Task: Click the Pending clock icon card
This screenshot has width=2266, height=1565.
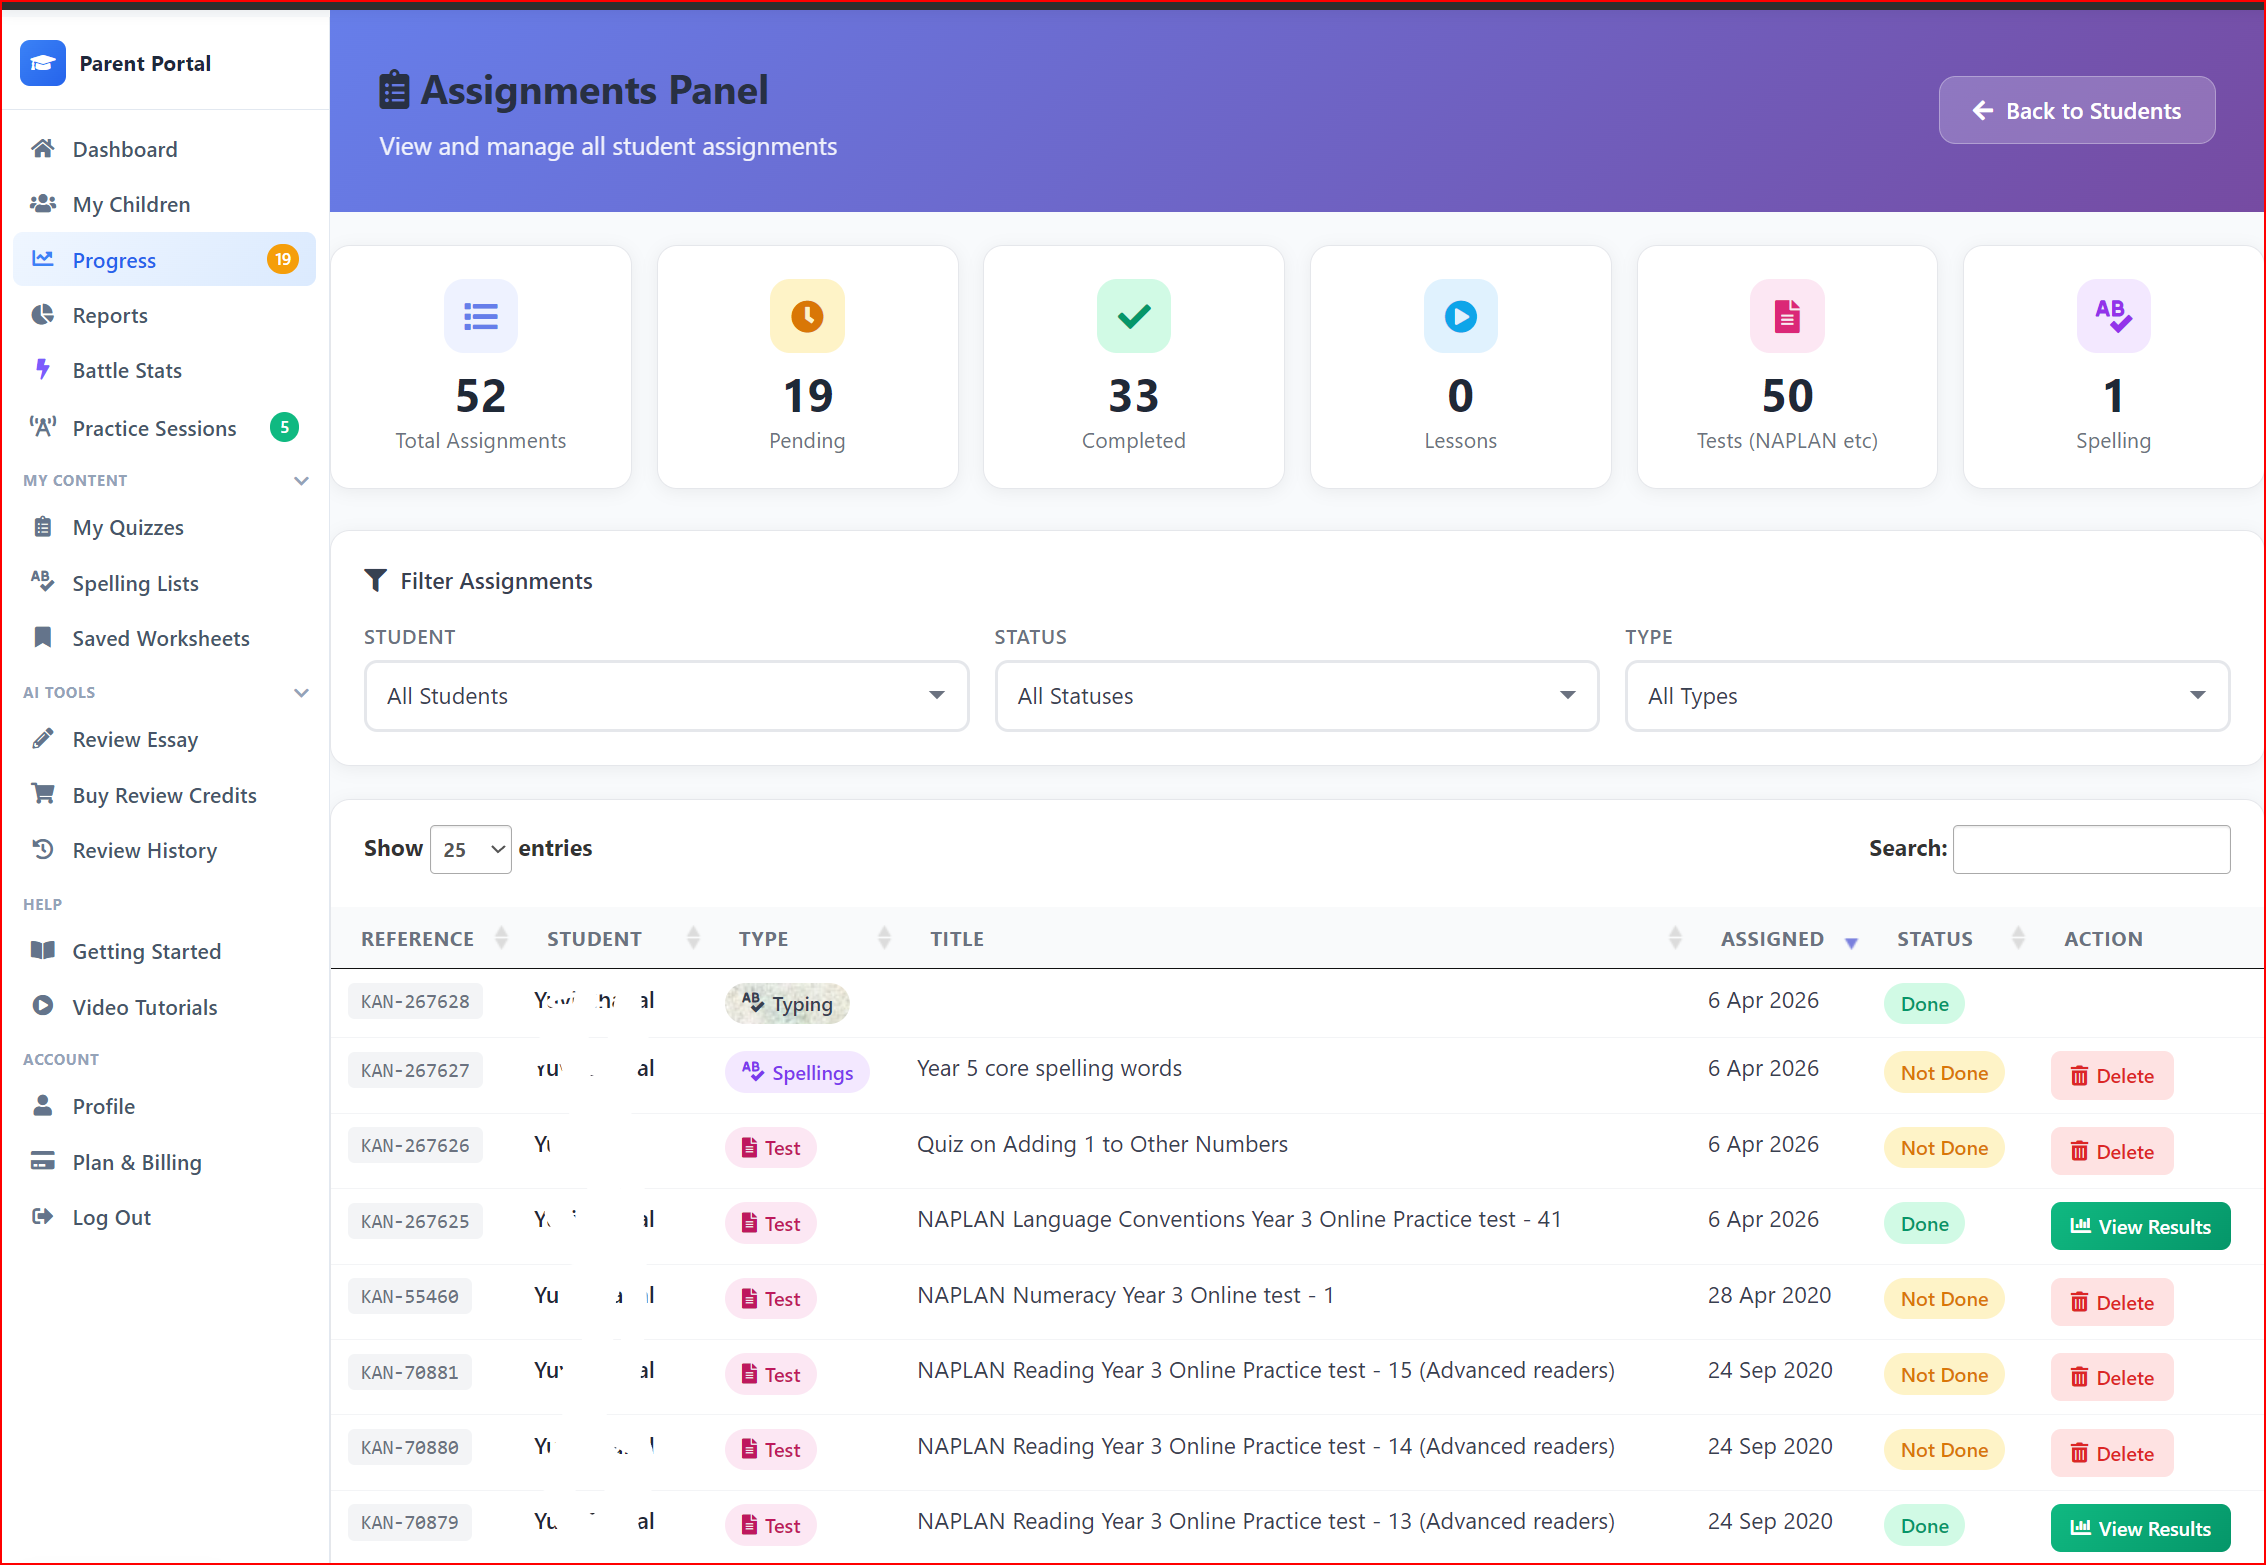Action: 807,317
